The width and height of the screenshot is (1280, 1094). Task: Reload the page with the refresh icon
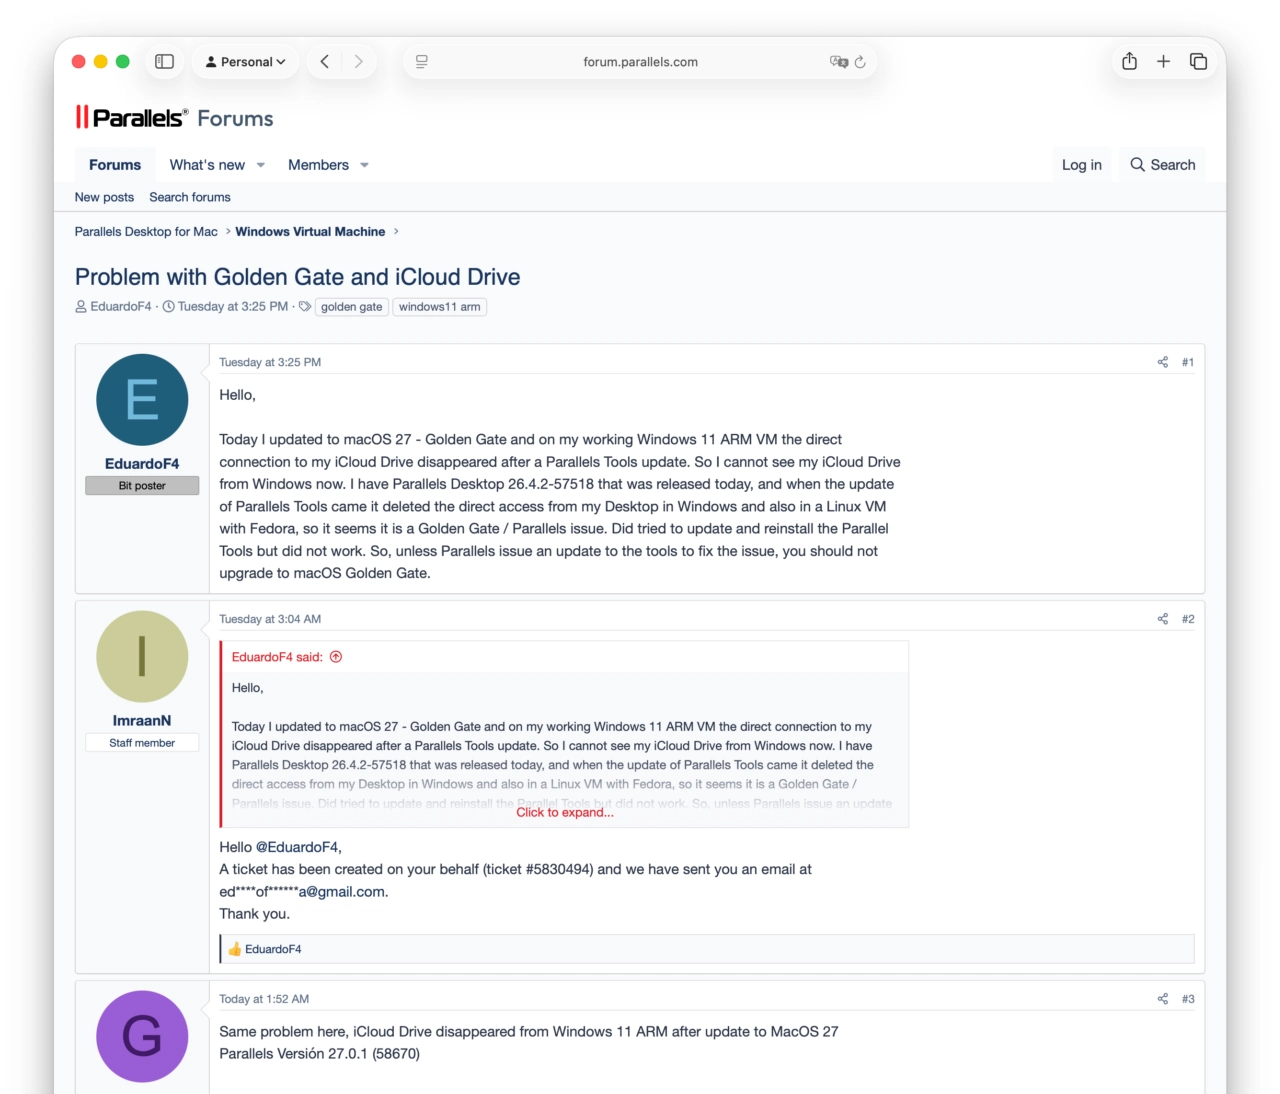860,62
